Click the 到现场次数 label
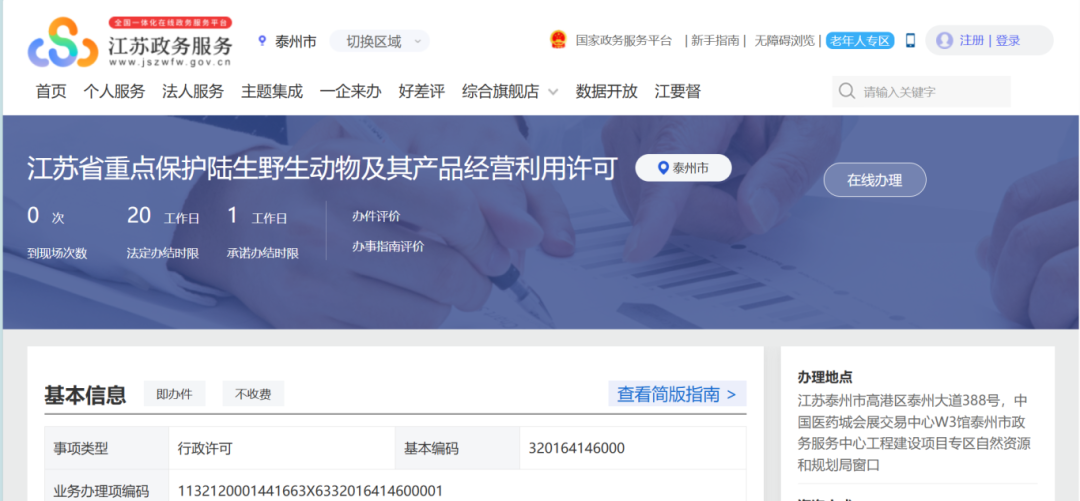This screenshot has height=501, width=1080. [57, 253]
